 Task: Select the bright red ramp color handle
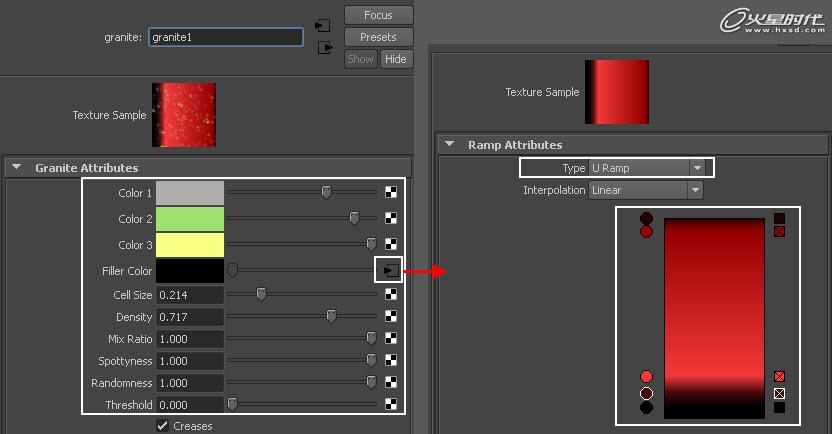646,377
